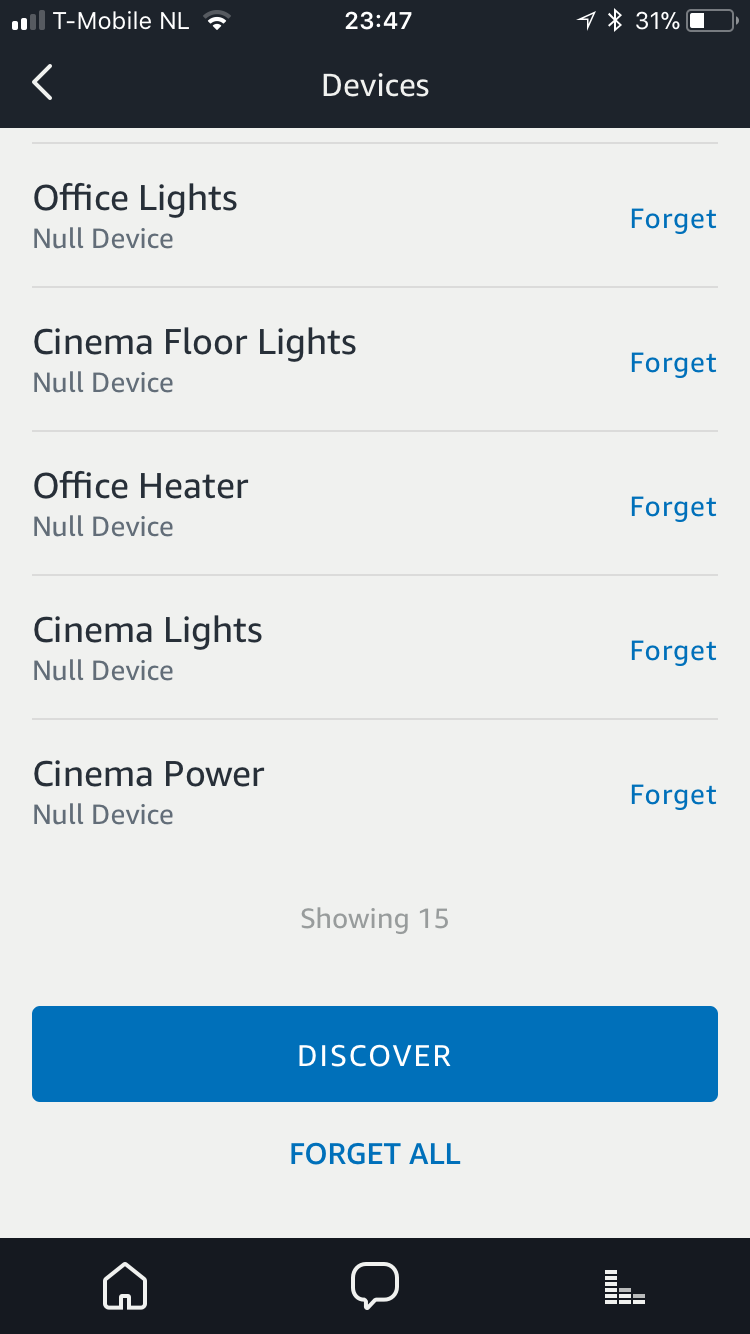Viewport: 750px width, 1334px height.
Task: Tap the Wi-Fi status icon
Action: [215, 21]
